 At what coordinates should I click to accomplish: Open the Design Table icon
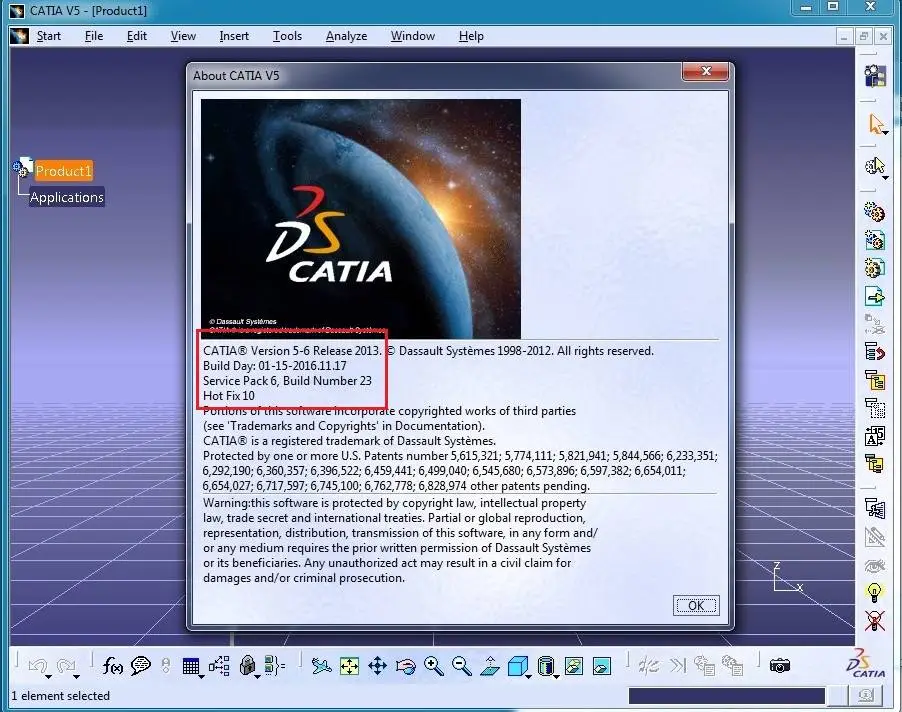(190, 666)
